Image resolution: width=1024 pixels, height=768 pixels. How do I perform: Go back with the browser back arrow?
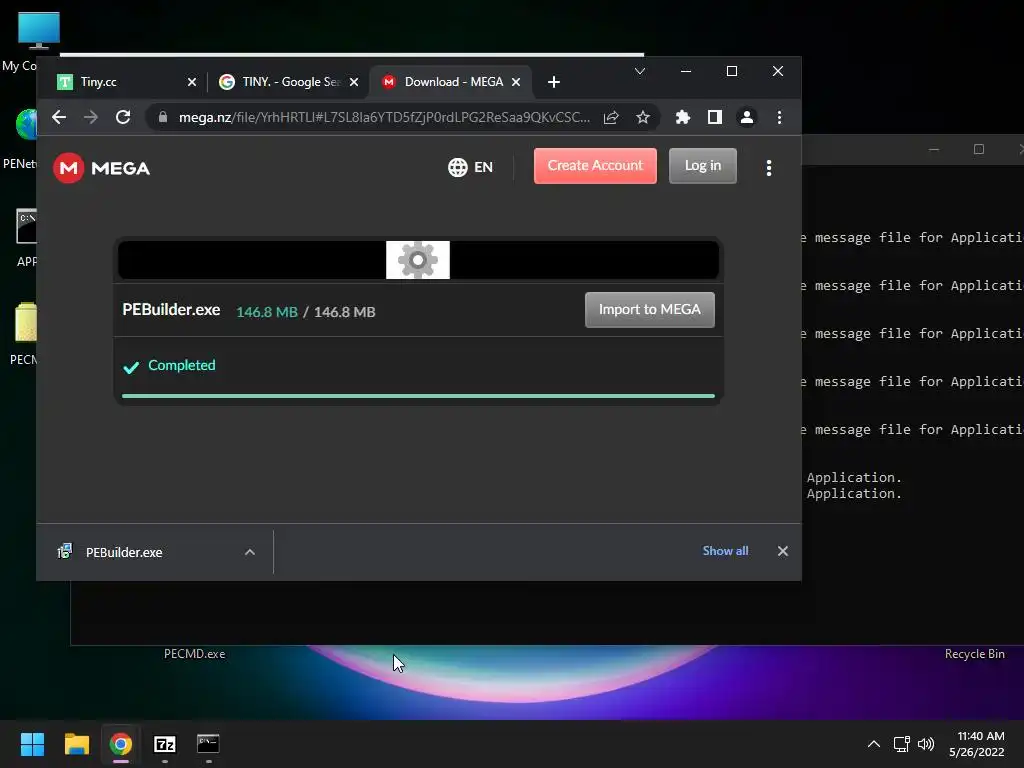tap(59, 118)
